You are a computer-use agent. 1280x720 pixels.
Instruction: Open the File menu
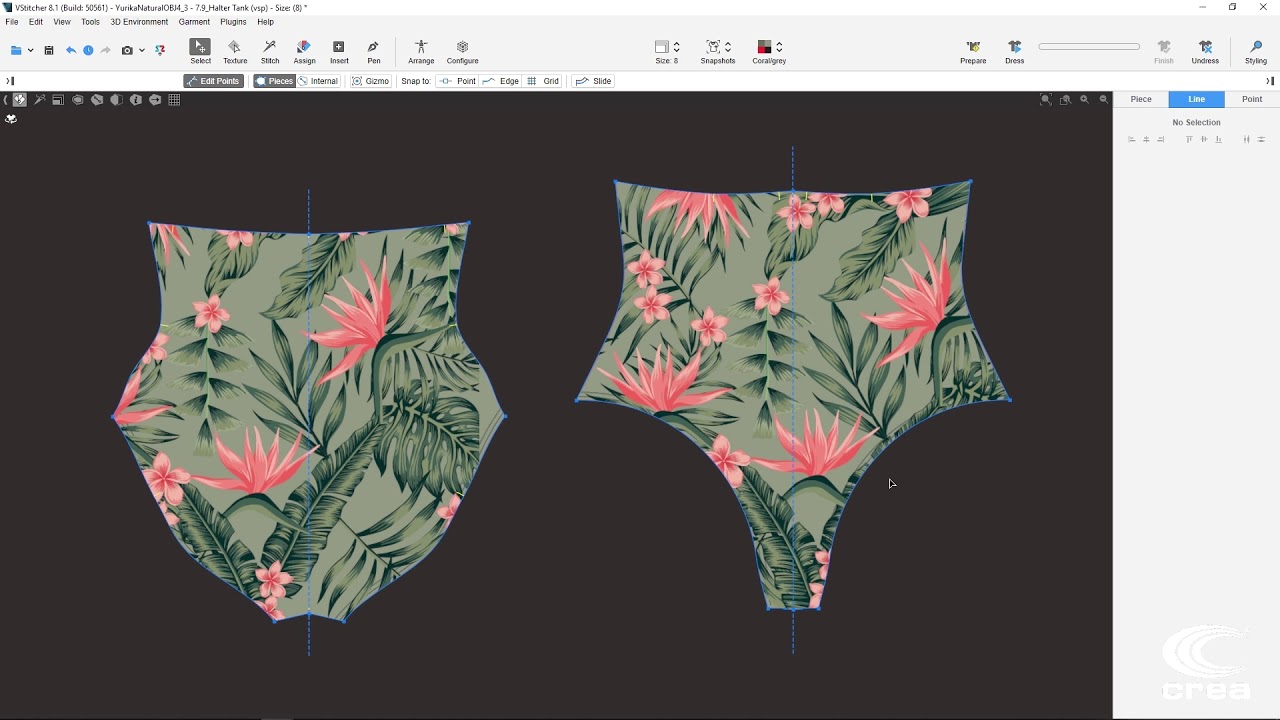(x=12, y=22)
